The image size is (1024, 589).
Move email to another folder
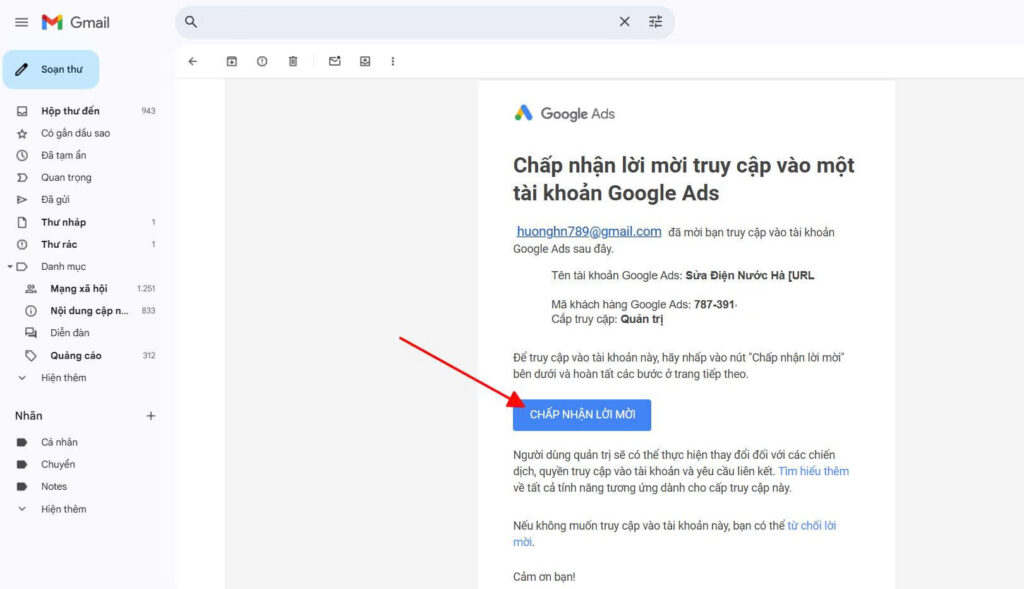pos(365,61)
